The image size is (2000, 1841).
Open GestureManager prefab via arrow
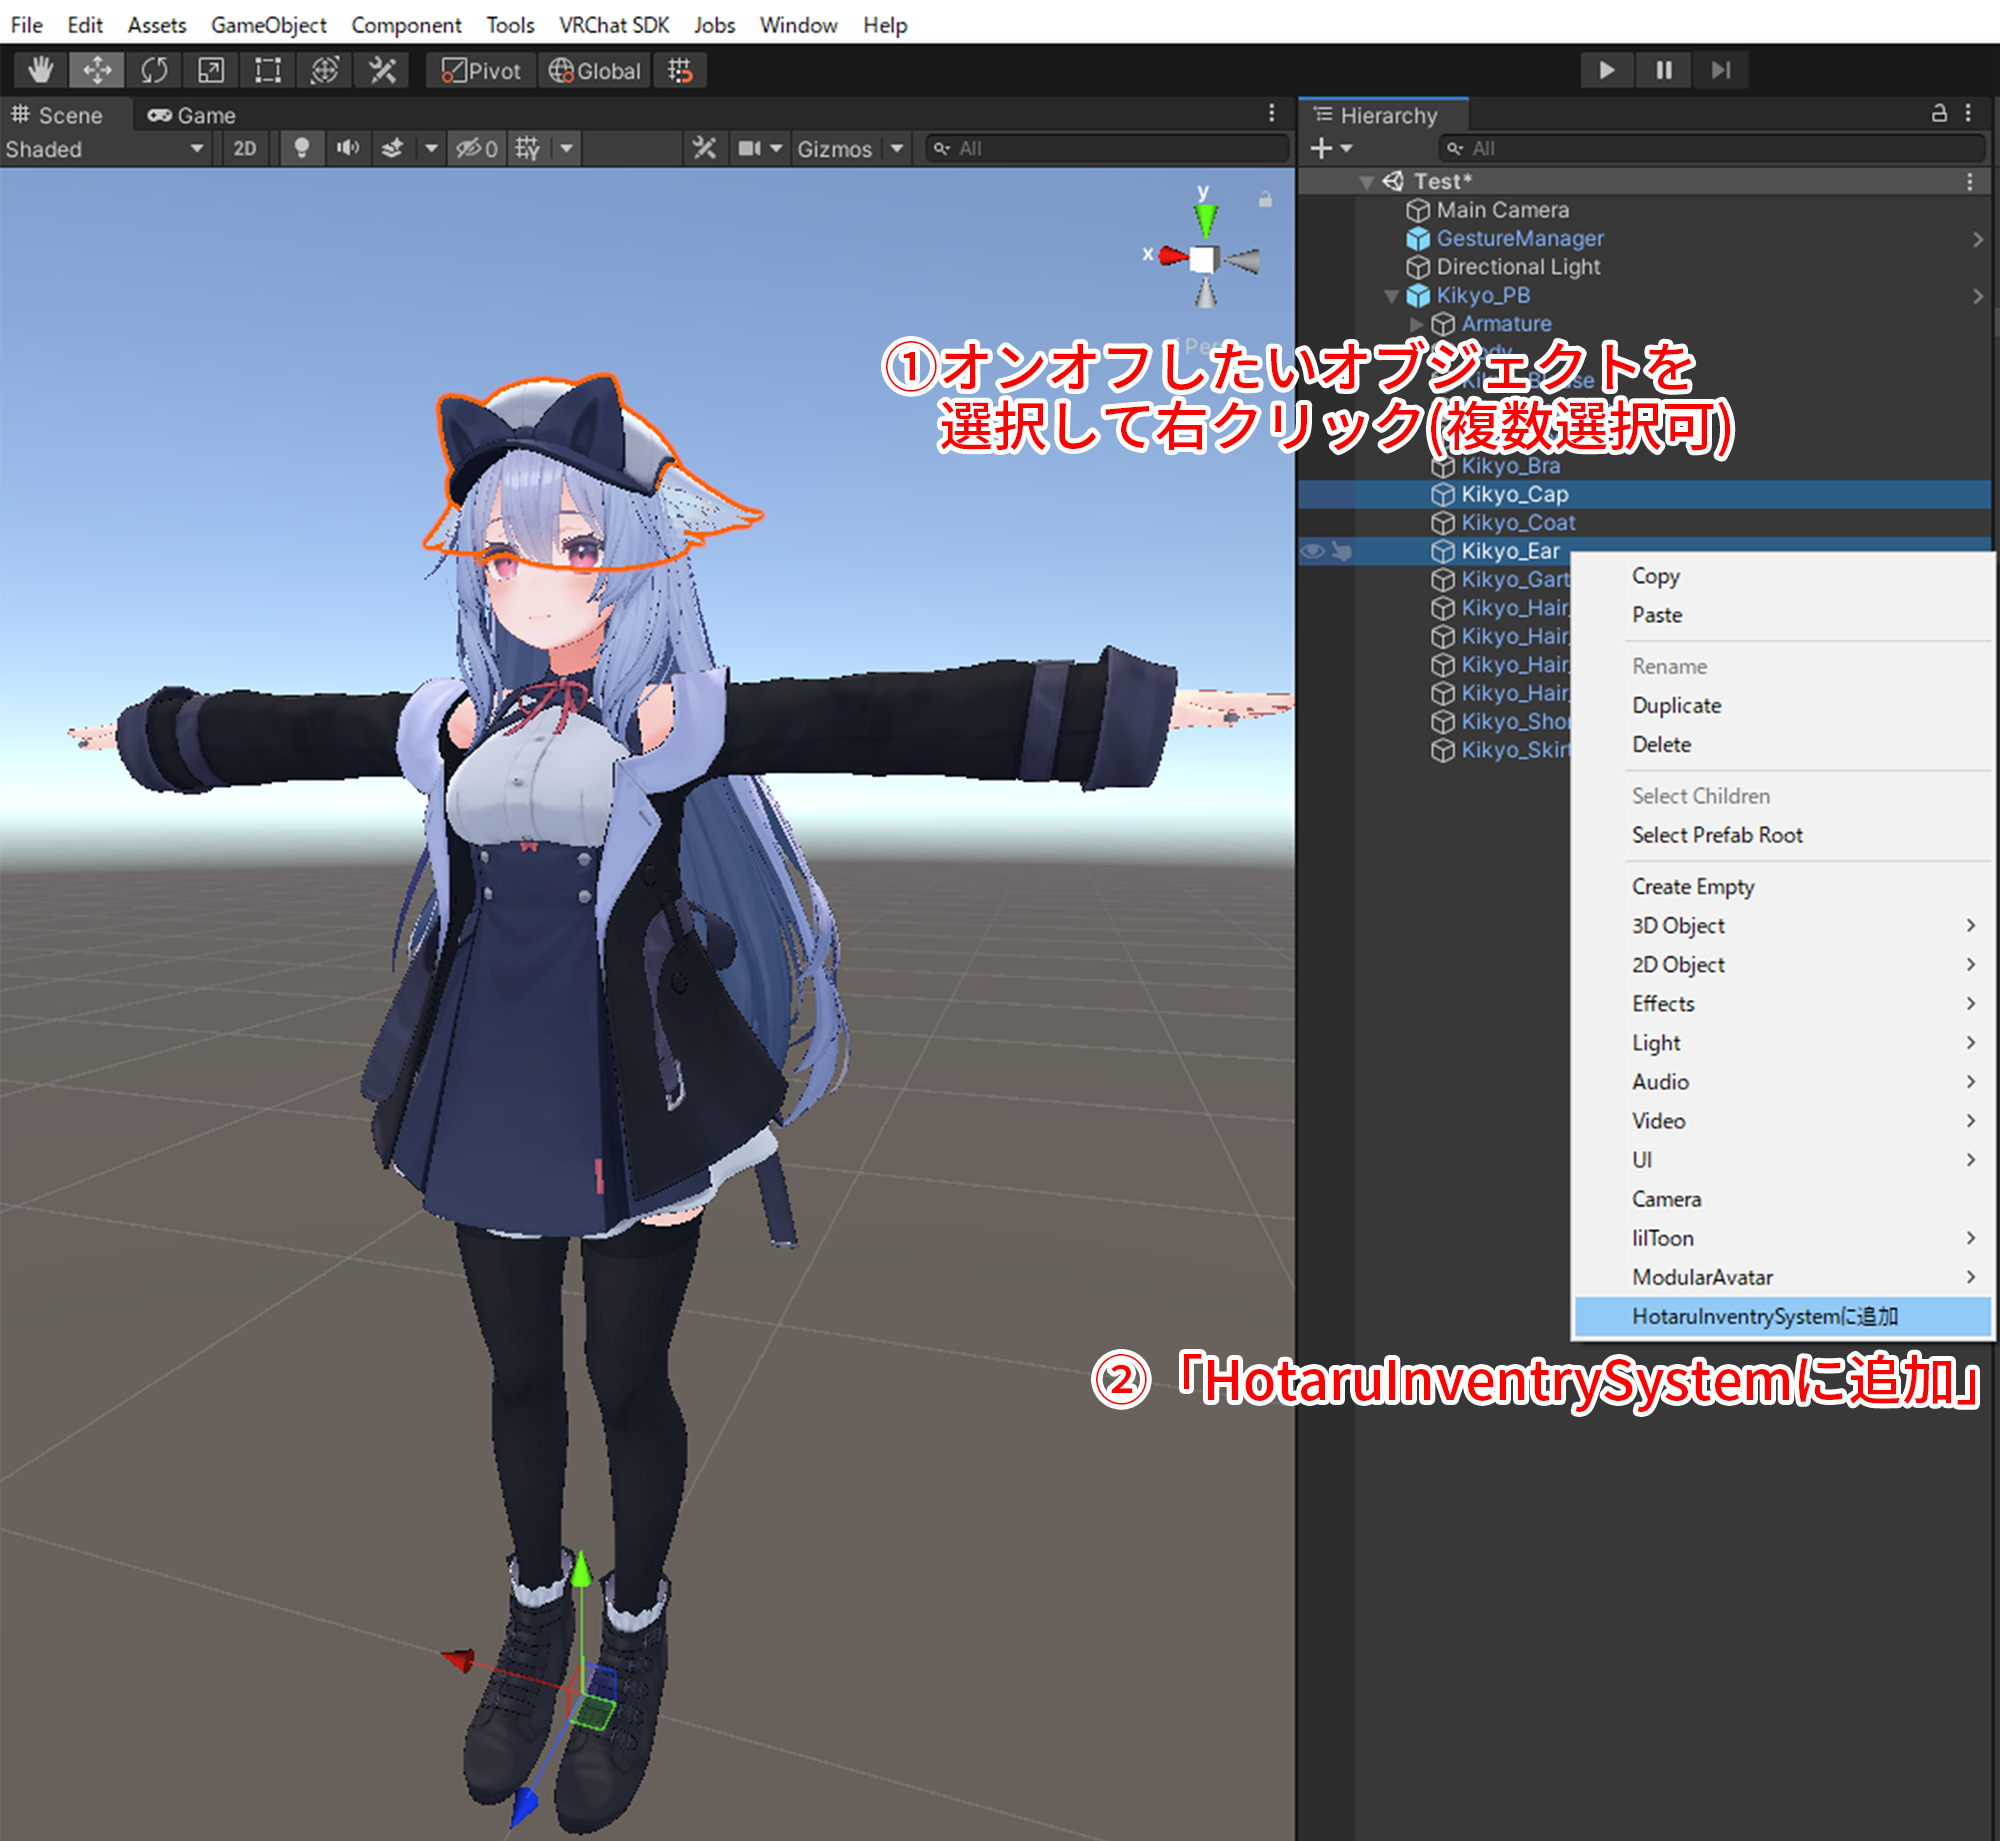point(1978,239)
